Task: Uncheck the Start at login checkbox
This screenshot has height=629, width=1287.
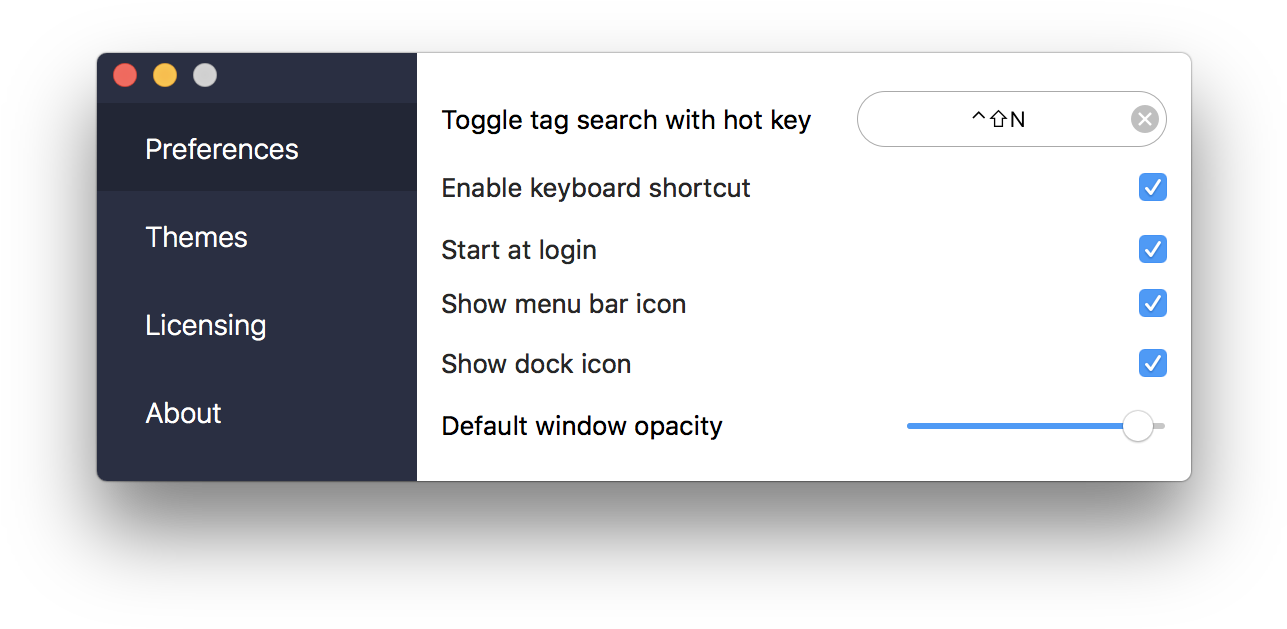Action: 1153,249
